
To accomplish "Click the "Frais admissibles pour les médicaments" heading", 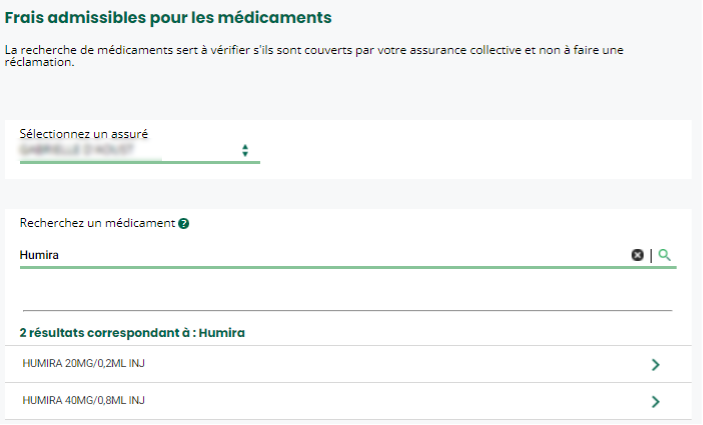I will pyautogui.click(x=168, y=18).
